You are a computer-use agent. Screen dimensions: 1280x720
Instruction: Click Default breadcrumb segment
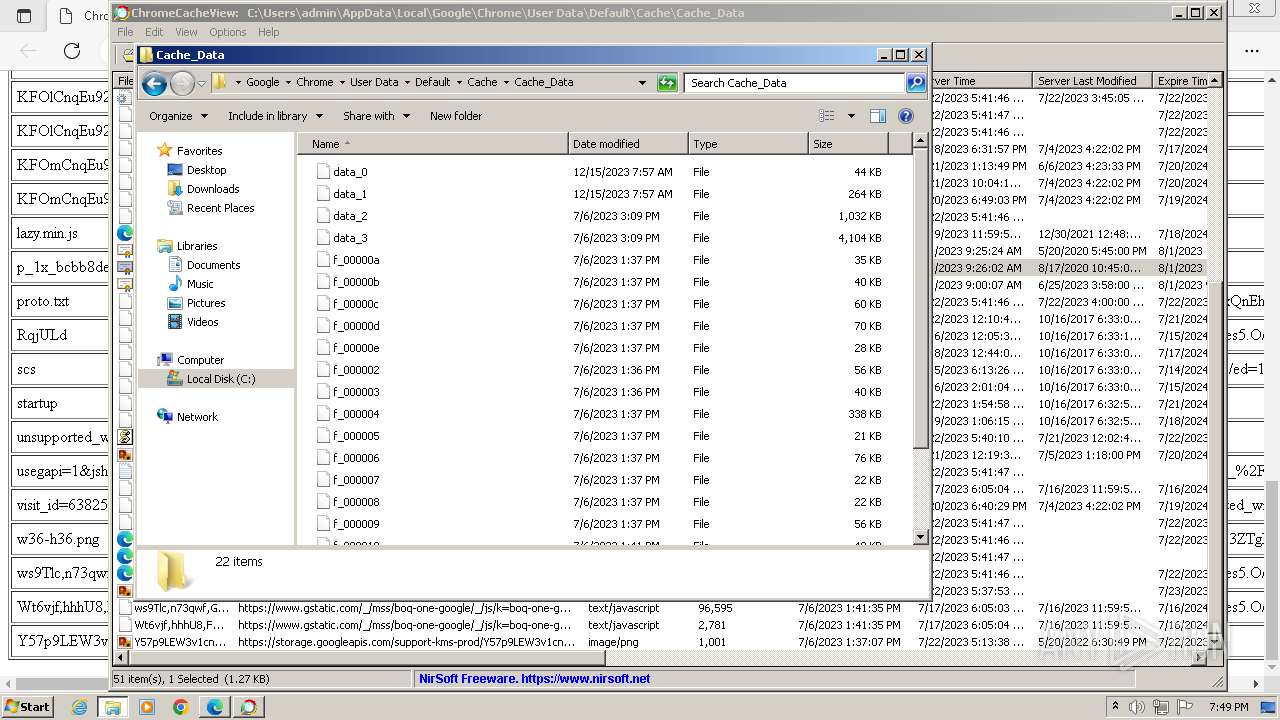[432, 82]
